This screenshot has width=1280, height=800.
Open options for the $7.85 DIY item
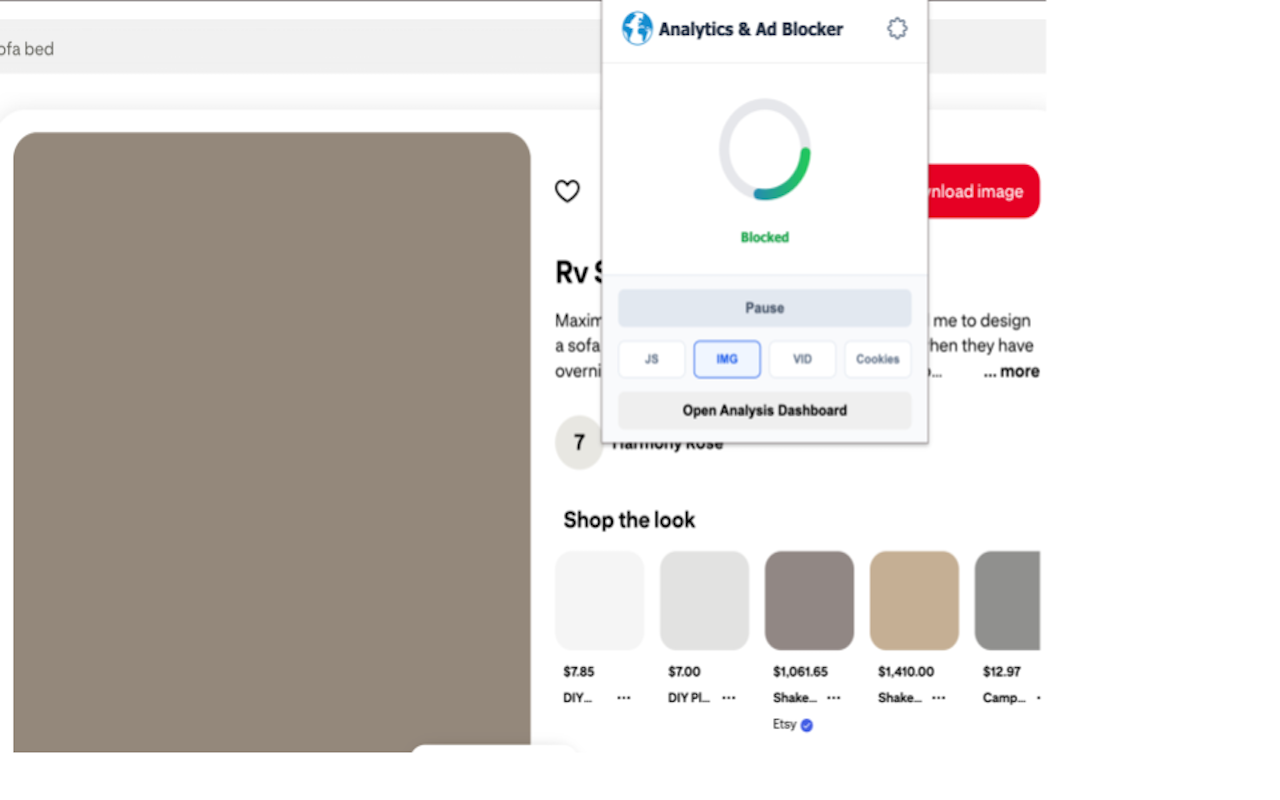click(624, 698)
